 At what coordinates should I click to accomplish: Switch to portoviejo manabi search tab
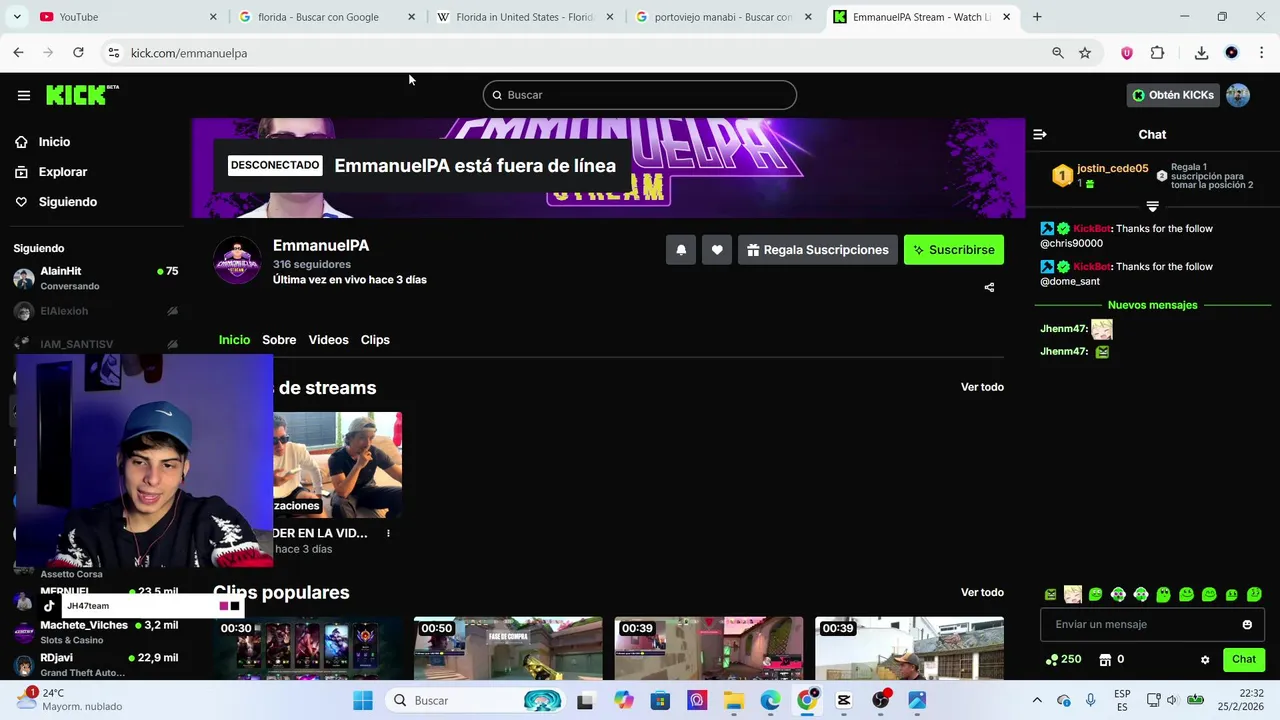[724, 17]
